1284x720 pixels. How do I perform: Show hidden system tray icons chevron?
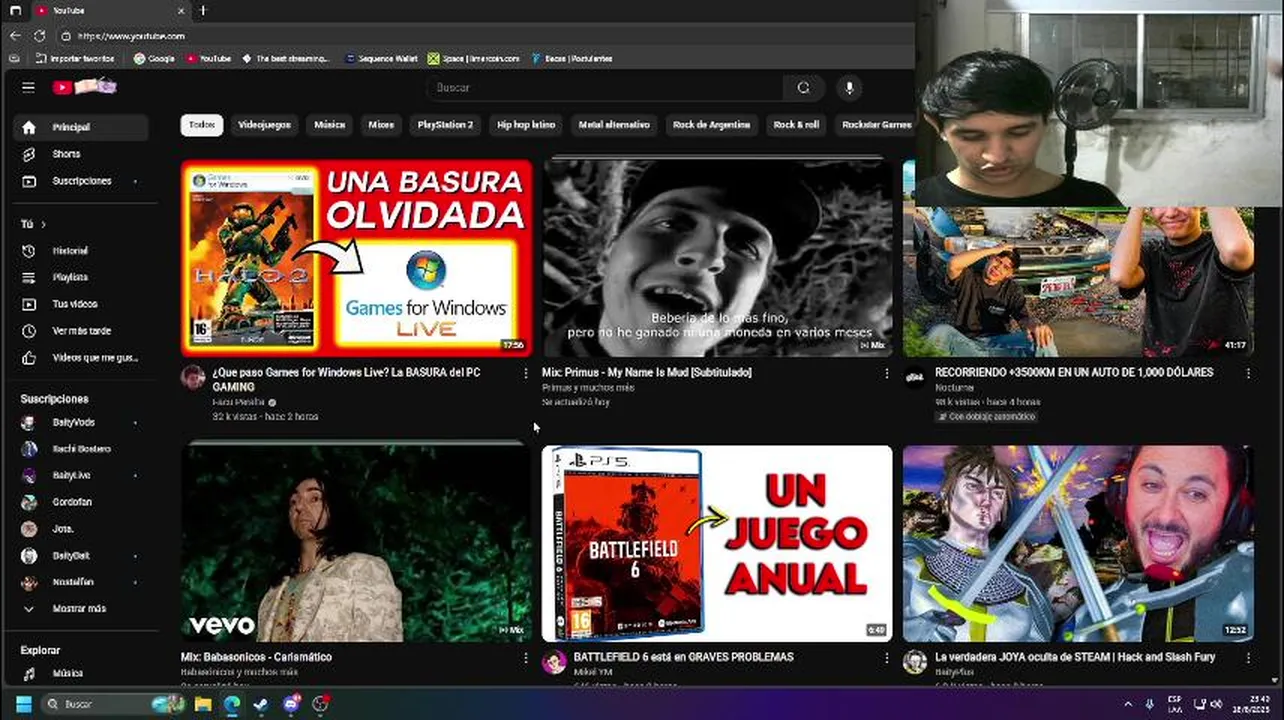[1128, 704]
